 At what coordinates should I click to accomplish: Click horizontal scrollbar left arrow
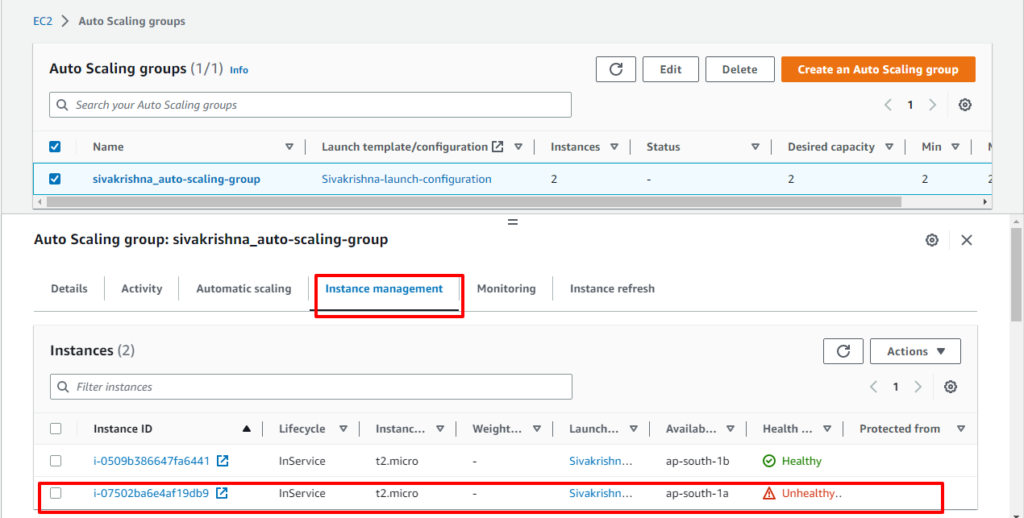click(40, 202)
